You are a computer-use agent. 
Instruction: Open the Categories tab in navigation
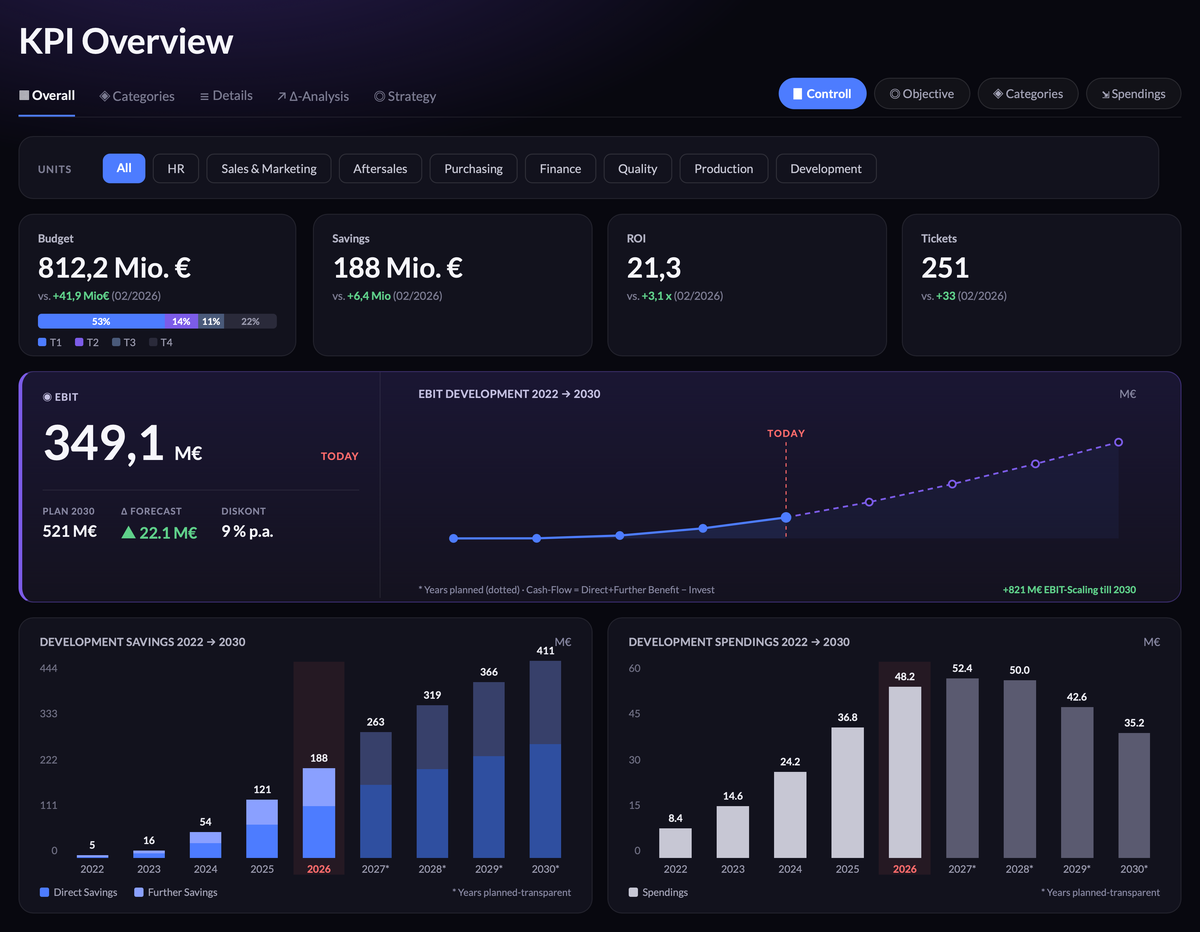point(137,96)
